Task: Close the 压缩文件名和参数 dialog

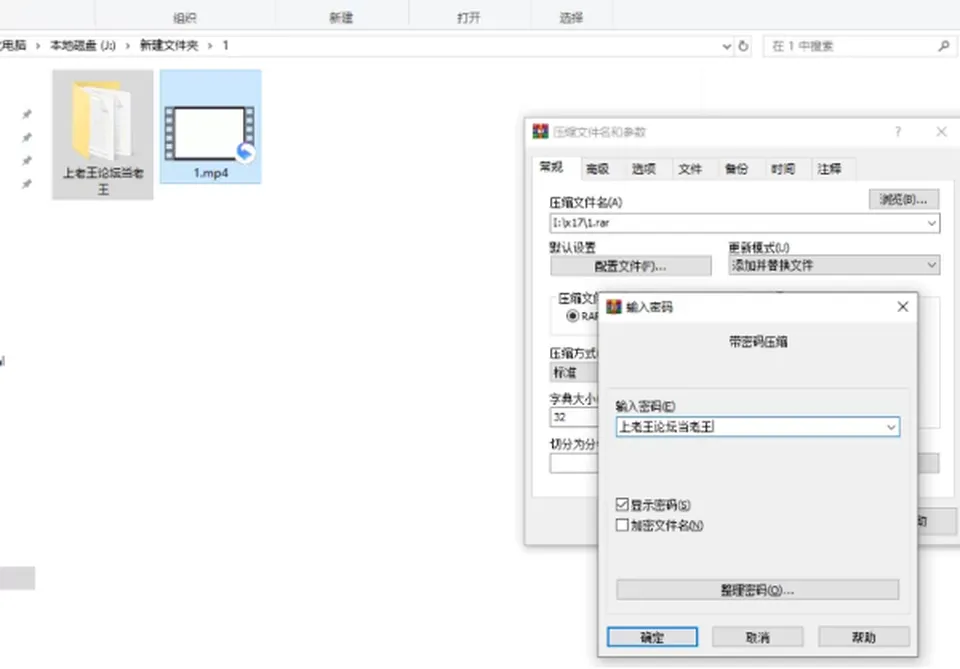Action: click(x=942, y=132)
